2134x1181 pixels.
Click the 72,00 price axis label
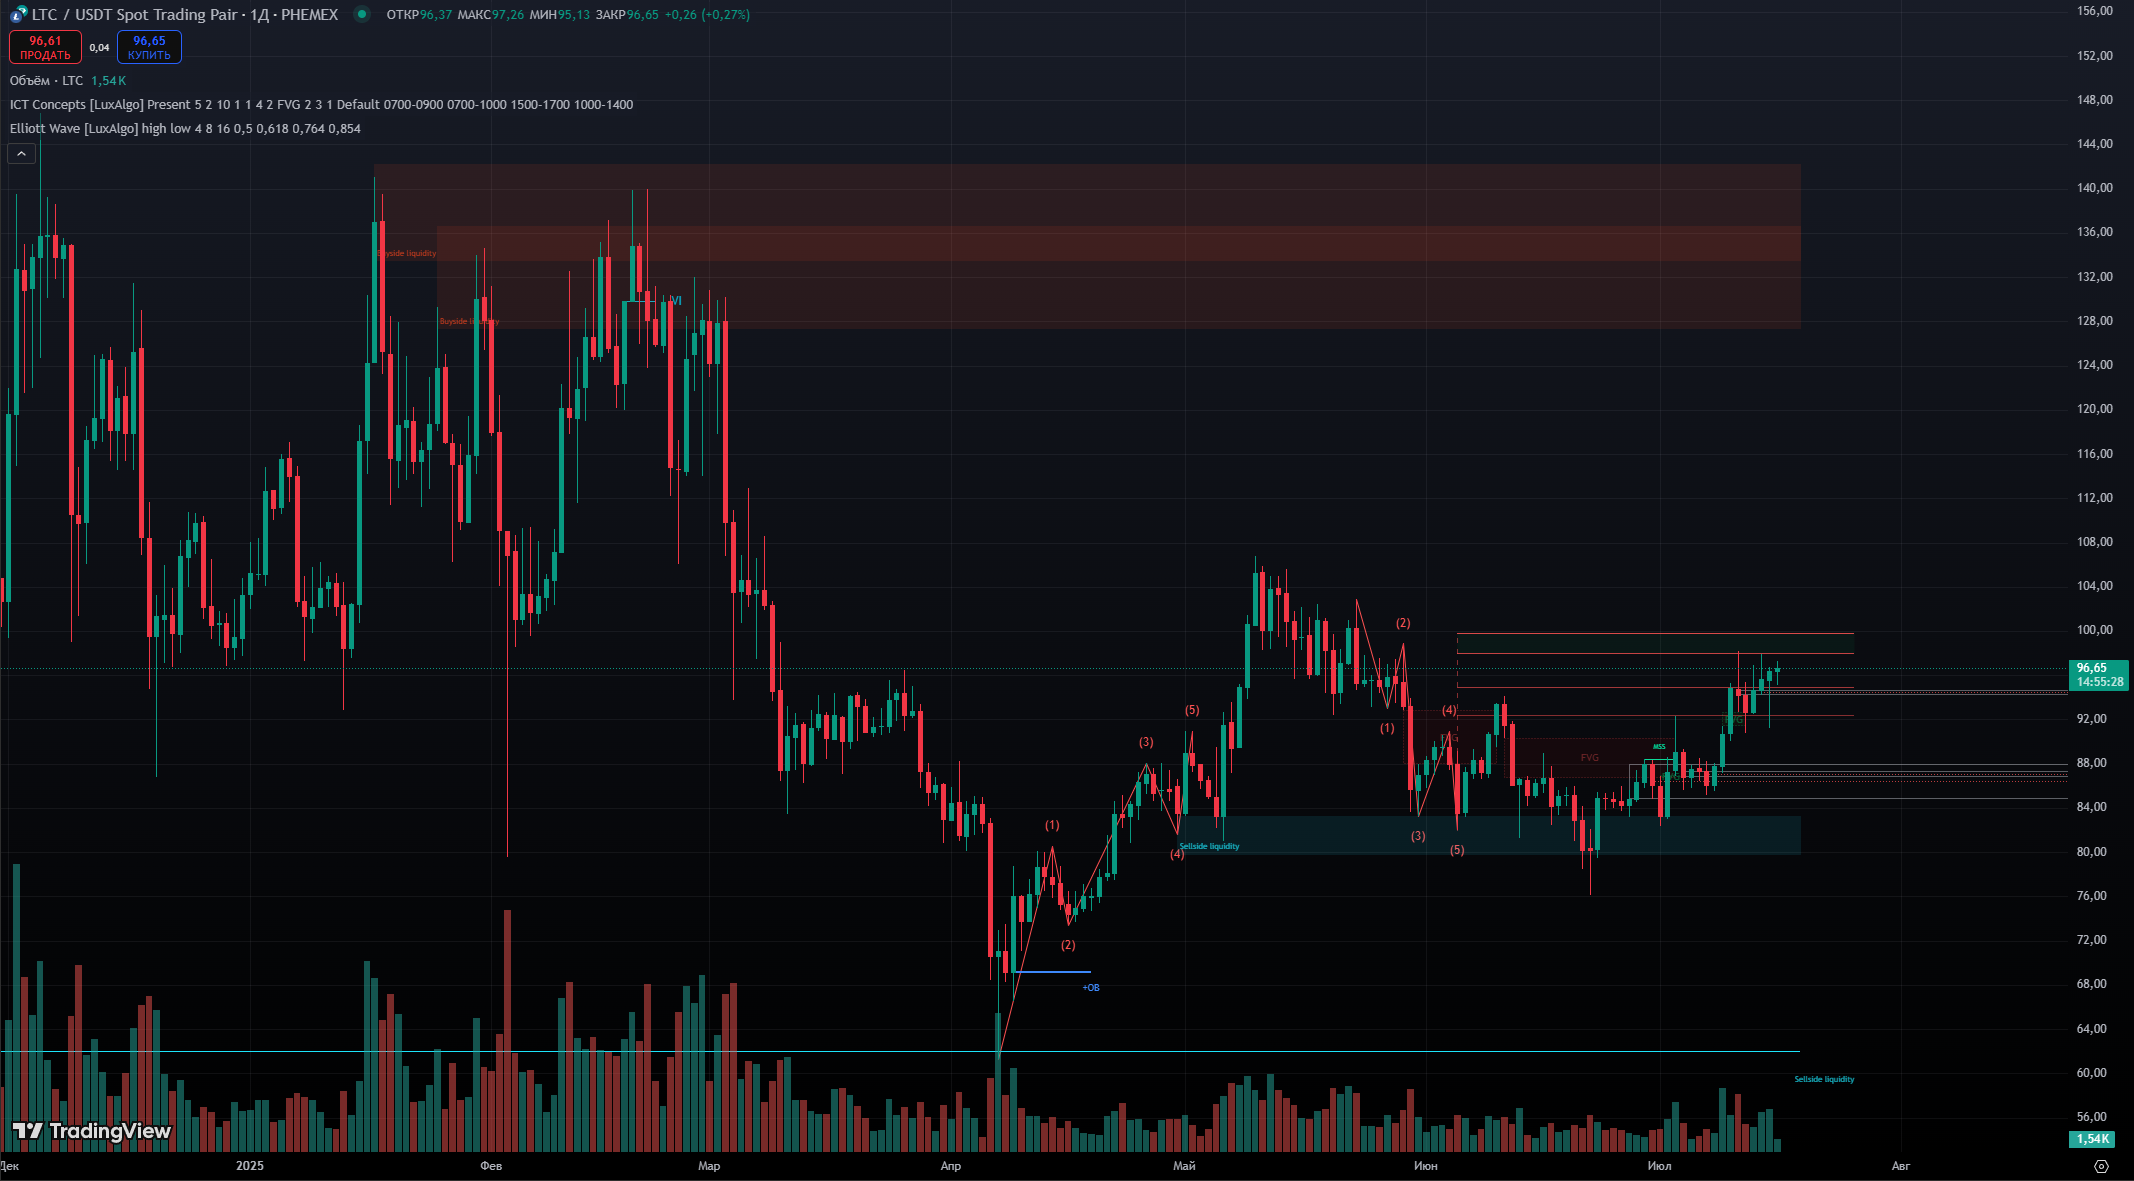tap(2091, 940)
